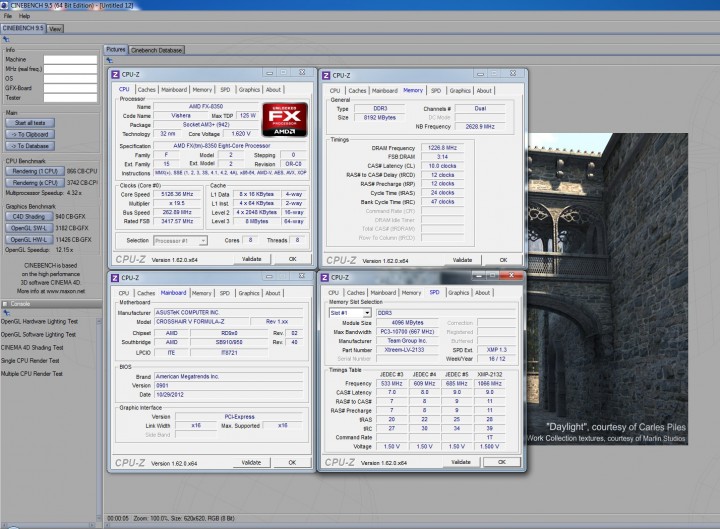This screenshot has height=529, width=720.
Task: Click the MHz (real freq.) input field
Action: tap(70, 69)
